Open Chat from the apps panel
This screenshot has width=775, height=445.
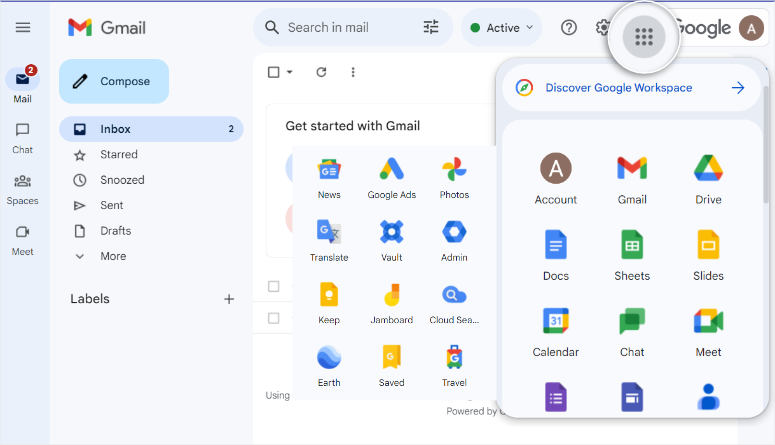pos(632,332)
